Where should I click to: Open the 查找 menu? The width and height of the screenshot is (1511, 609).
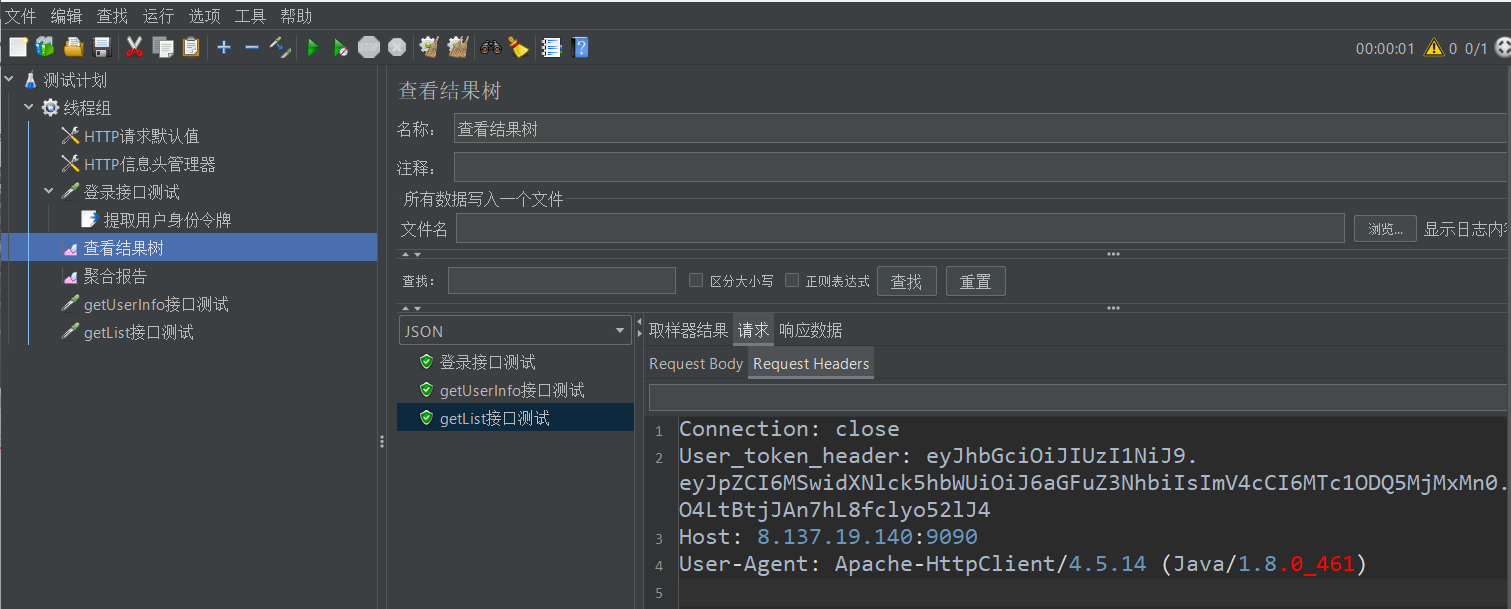(113, 16)
